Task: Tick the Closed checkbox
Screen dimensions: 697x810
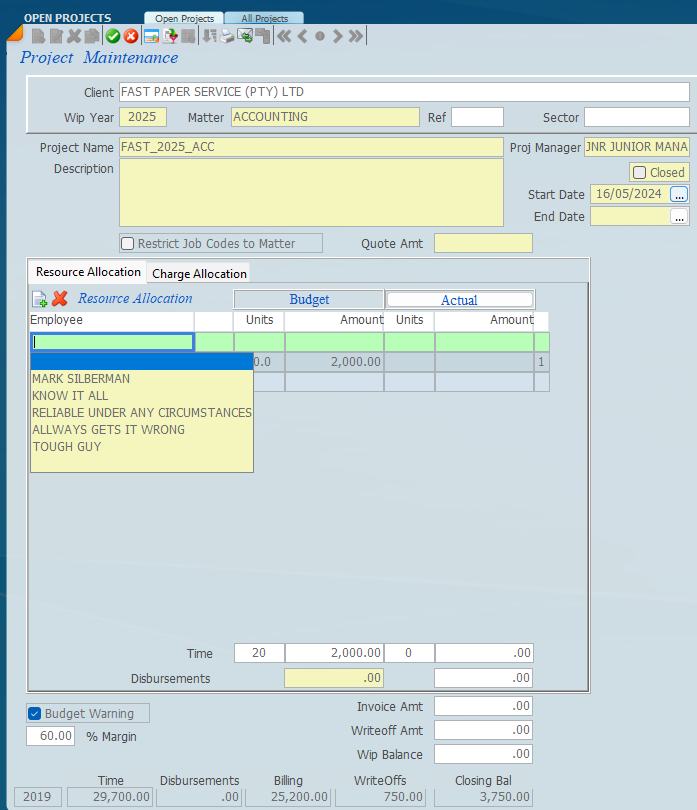Action: coord(640,172)
